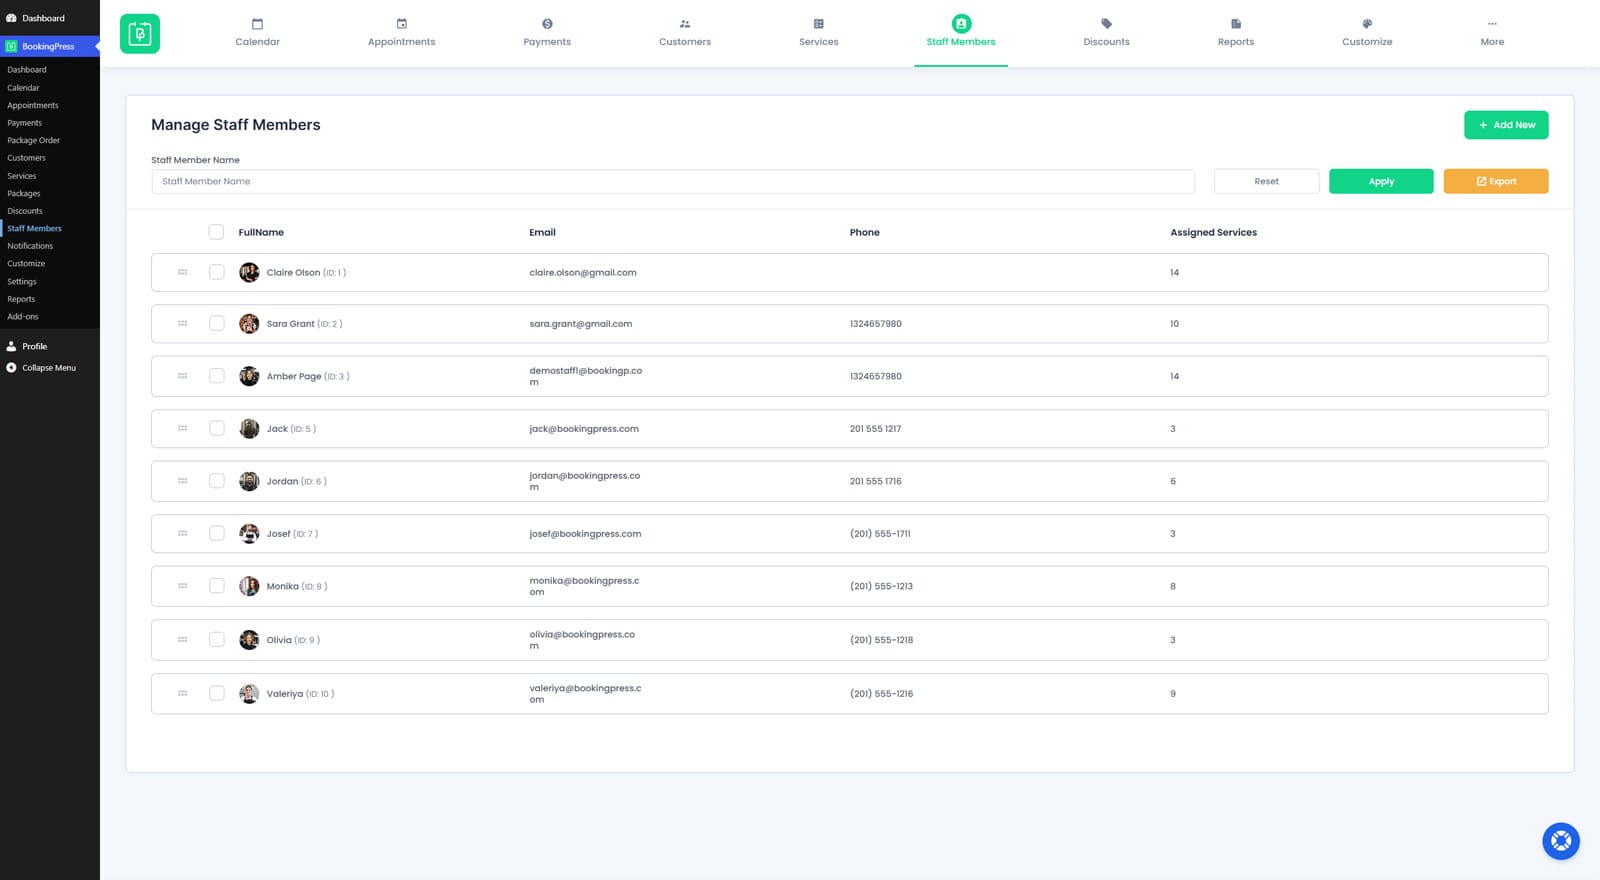
Task: Check the box for Valeriya
Action: pyautogui.click(x=216, y=693)
